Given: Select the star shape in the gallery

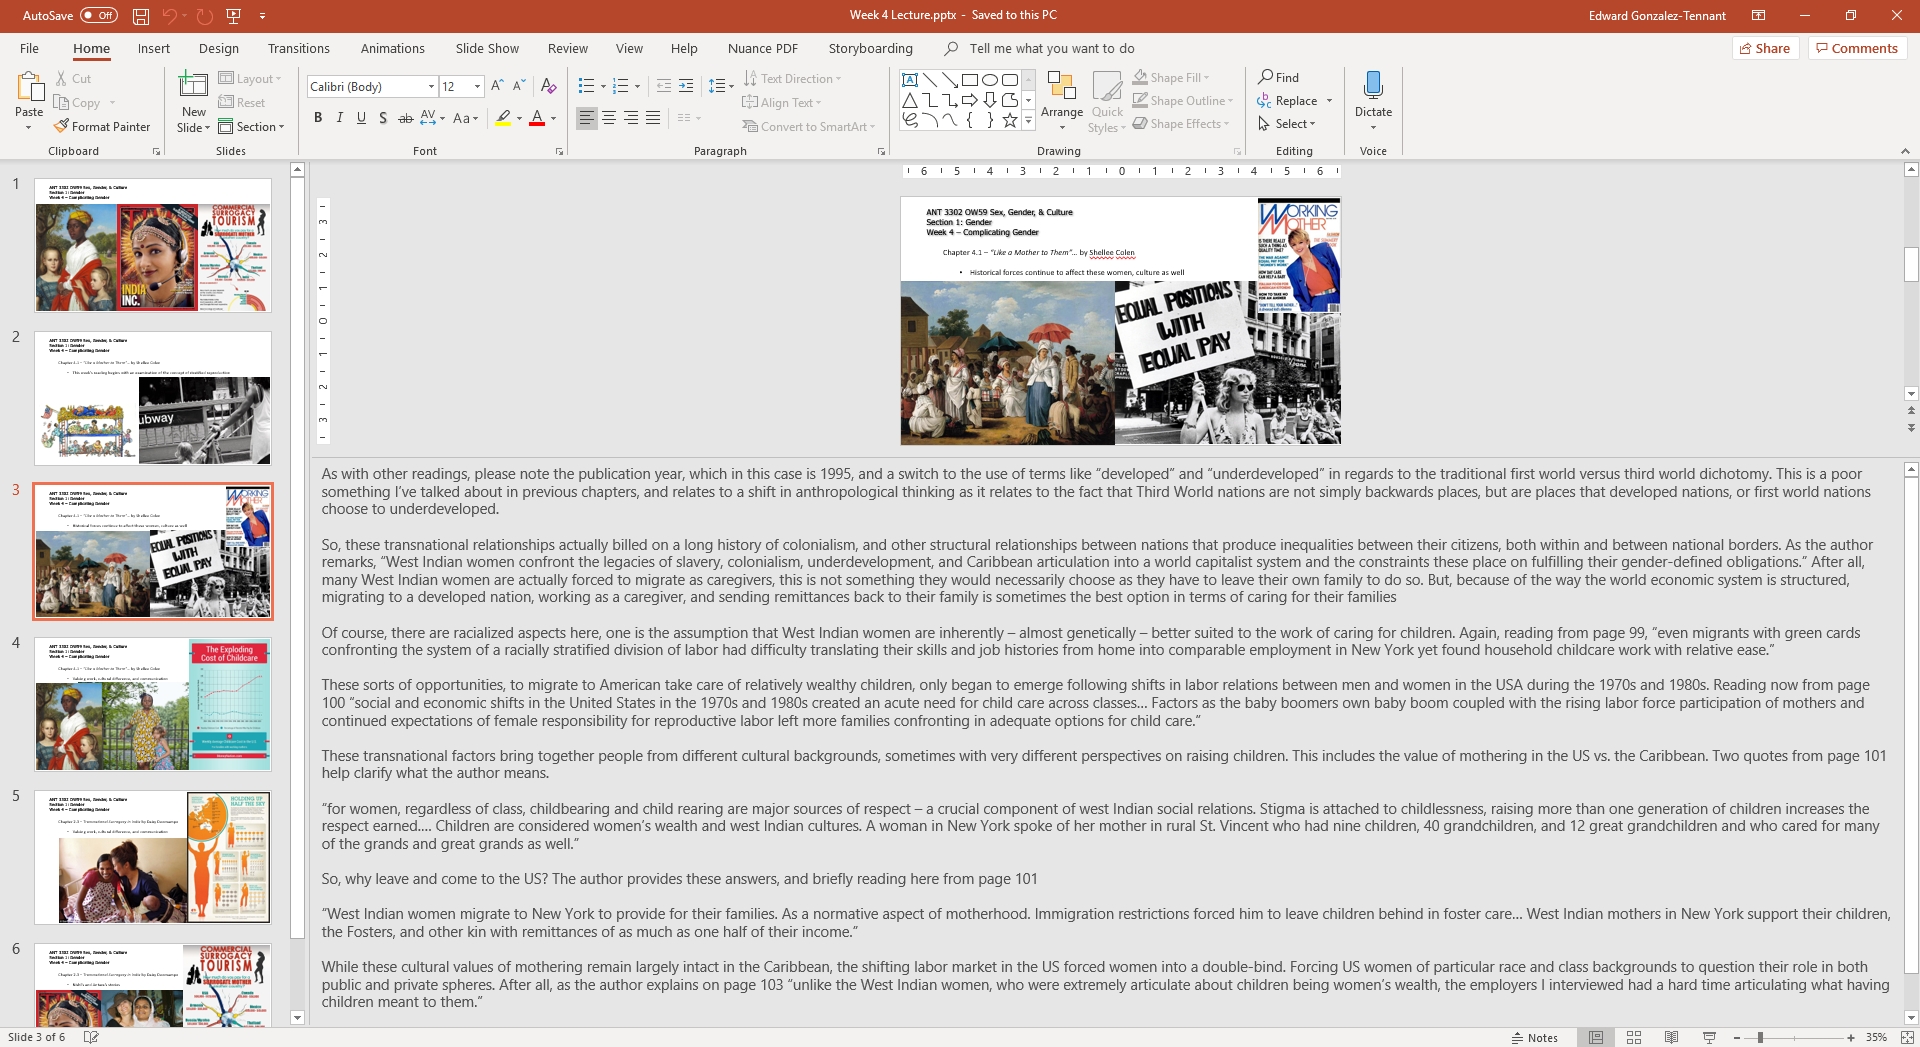Looking at the screenshot, I should pyautogui.click(x=1010, y=120).
